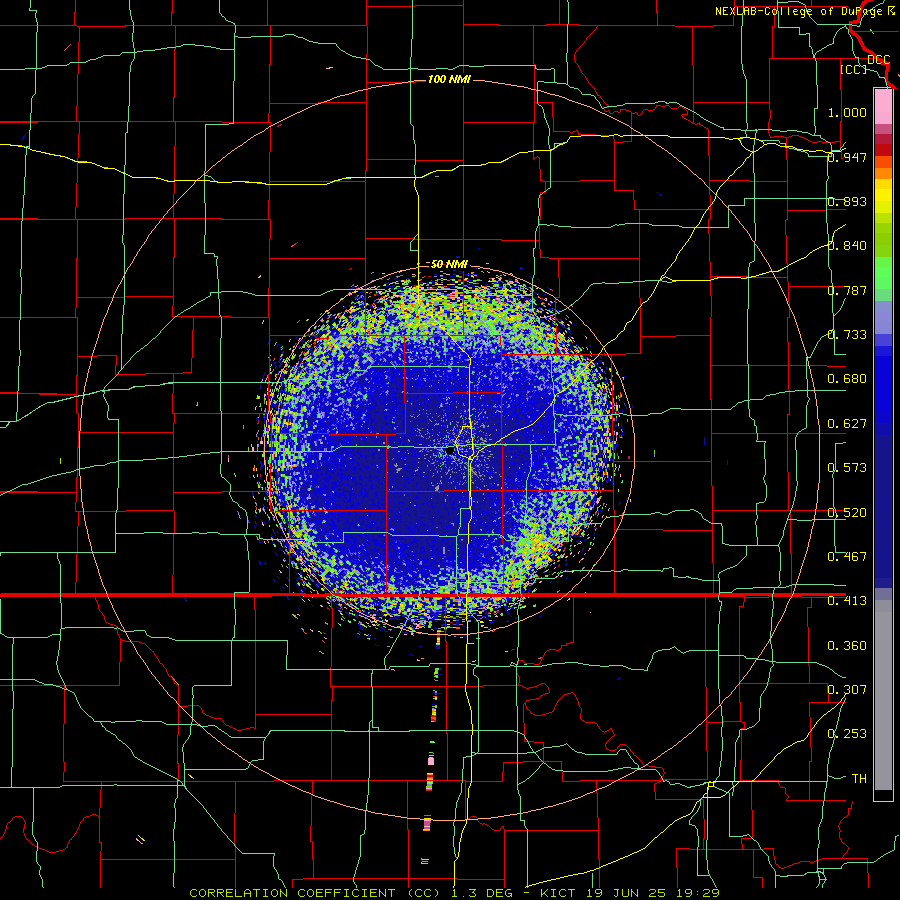
Task: Click the 1.000 scale value
Action: point(847,112)
